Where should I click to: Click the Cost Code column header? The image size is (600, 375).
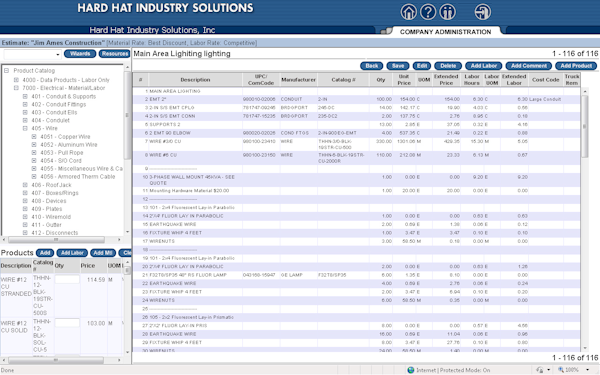[545, 80]
